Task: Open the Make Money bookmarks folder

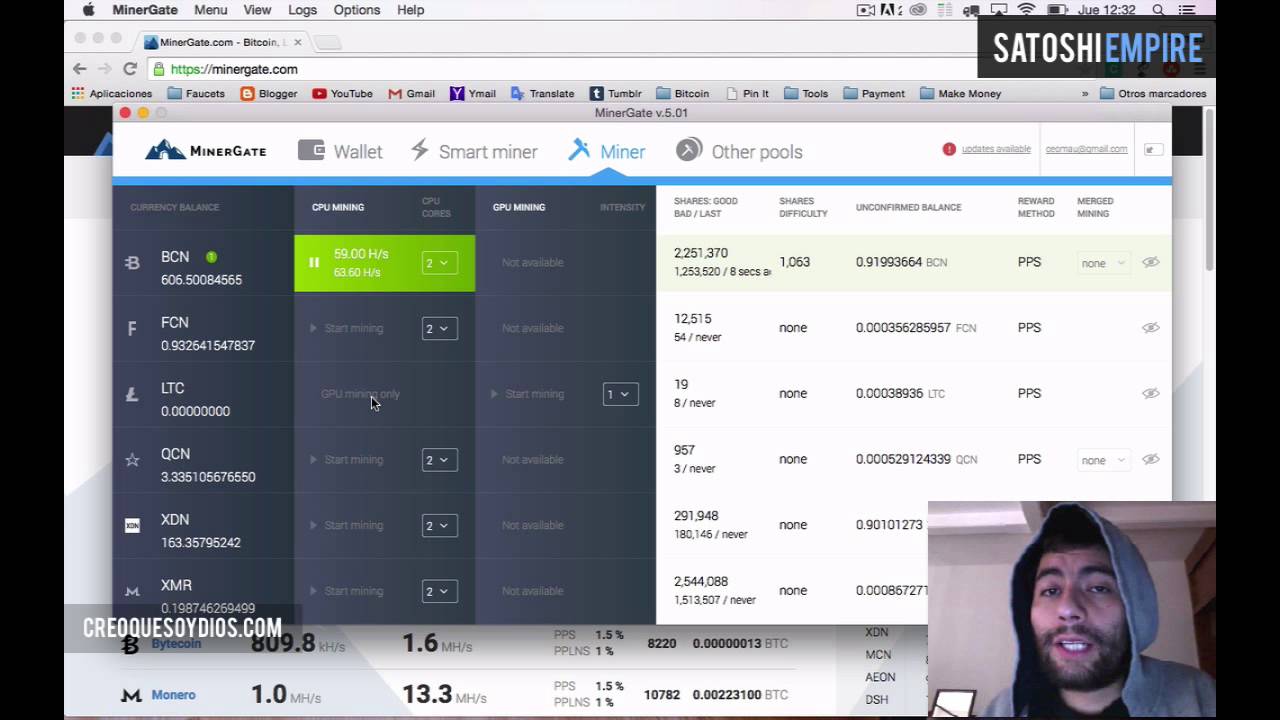Action: pyautogui.click(x=960, y=93)
